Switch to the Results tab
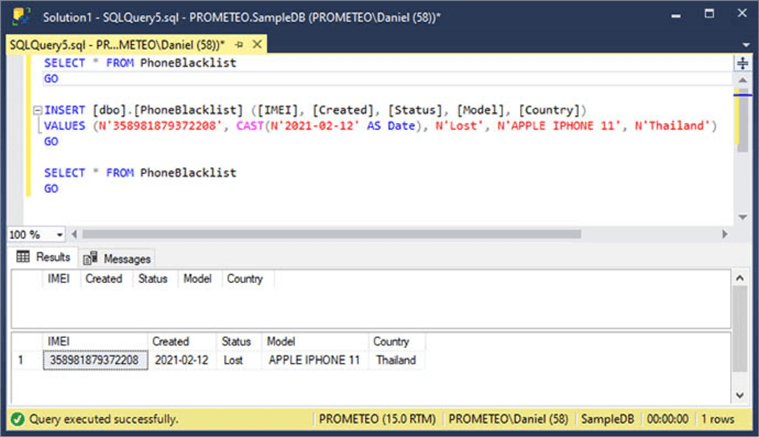Screen dimensions: 759x437 coord(44,257)
